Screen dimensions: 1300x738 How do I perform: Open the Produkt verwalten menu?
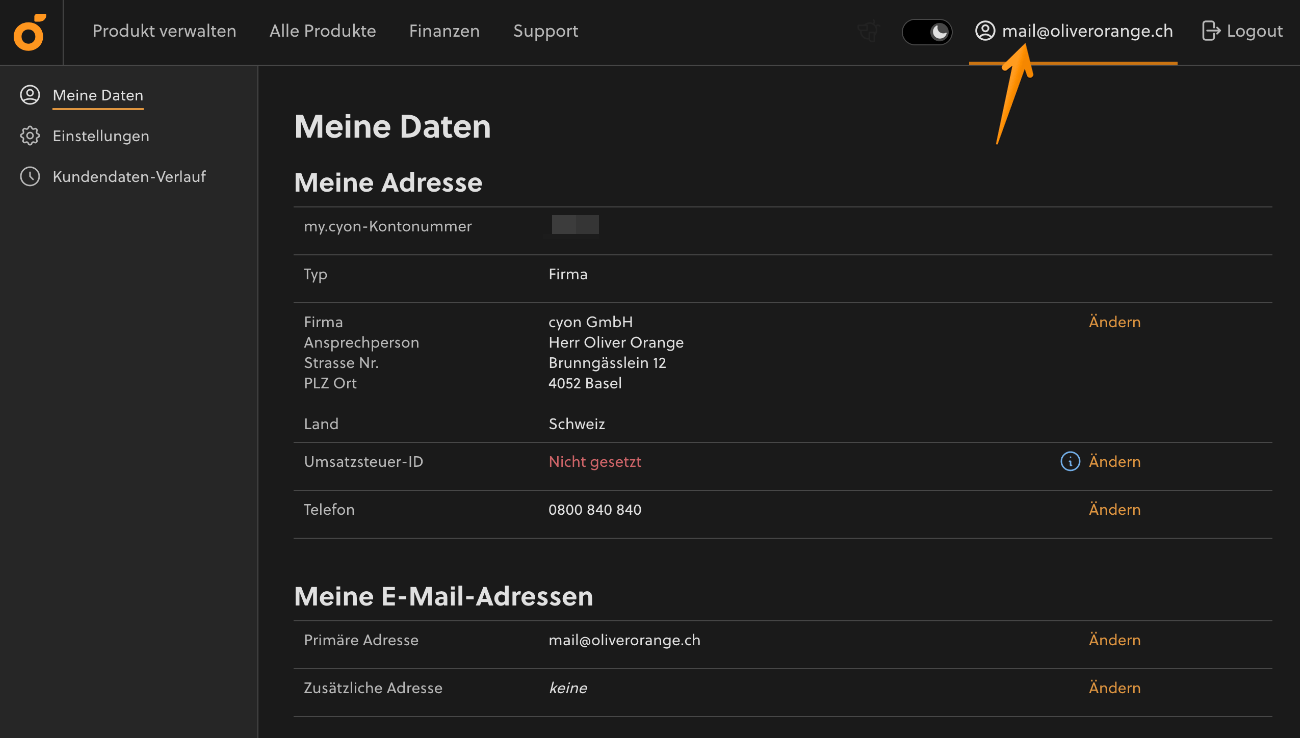[165, 31]
